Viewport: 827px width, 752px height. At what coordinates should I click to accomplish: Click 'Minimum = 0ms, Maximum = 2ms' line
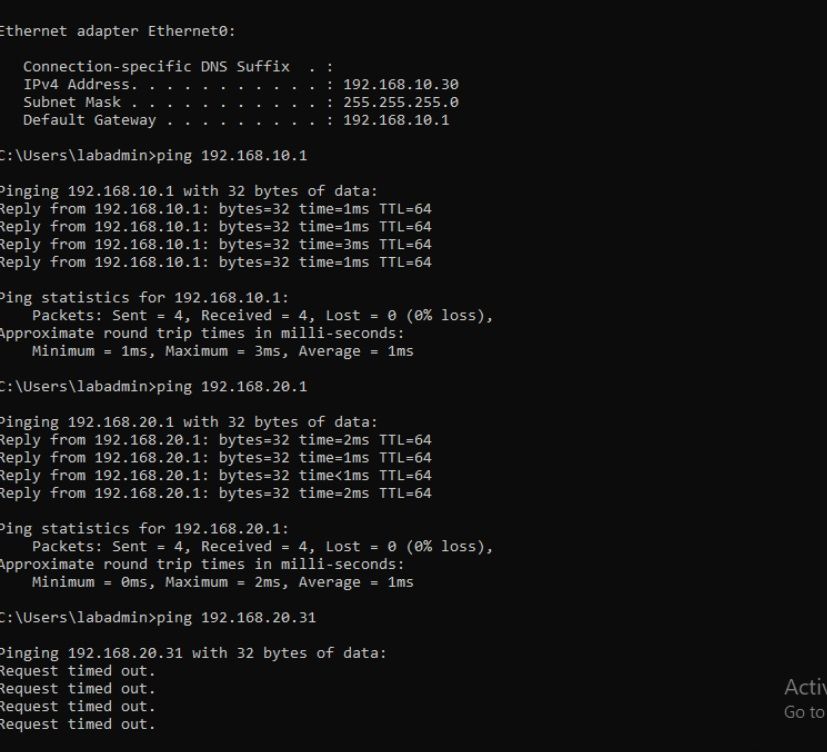coord(222,582)
